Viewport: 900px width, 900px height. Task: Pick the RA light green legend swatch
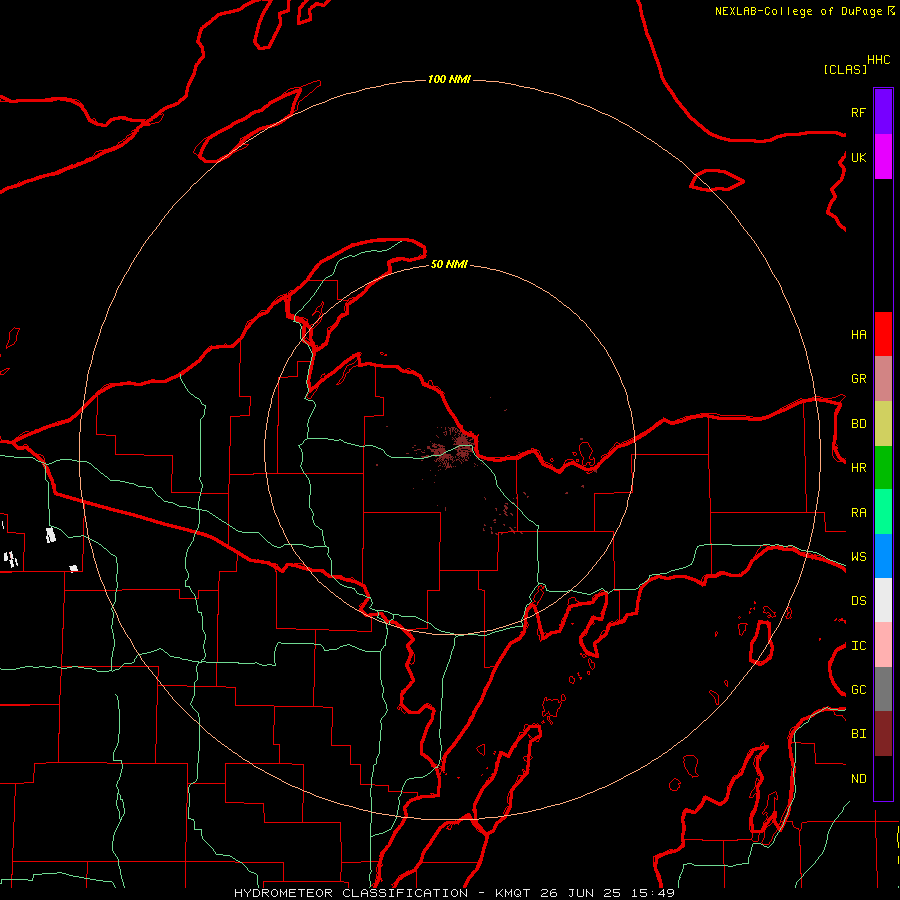click(x=883, y=512)
